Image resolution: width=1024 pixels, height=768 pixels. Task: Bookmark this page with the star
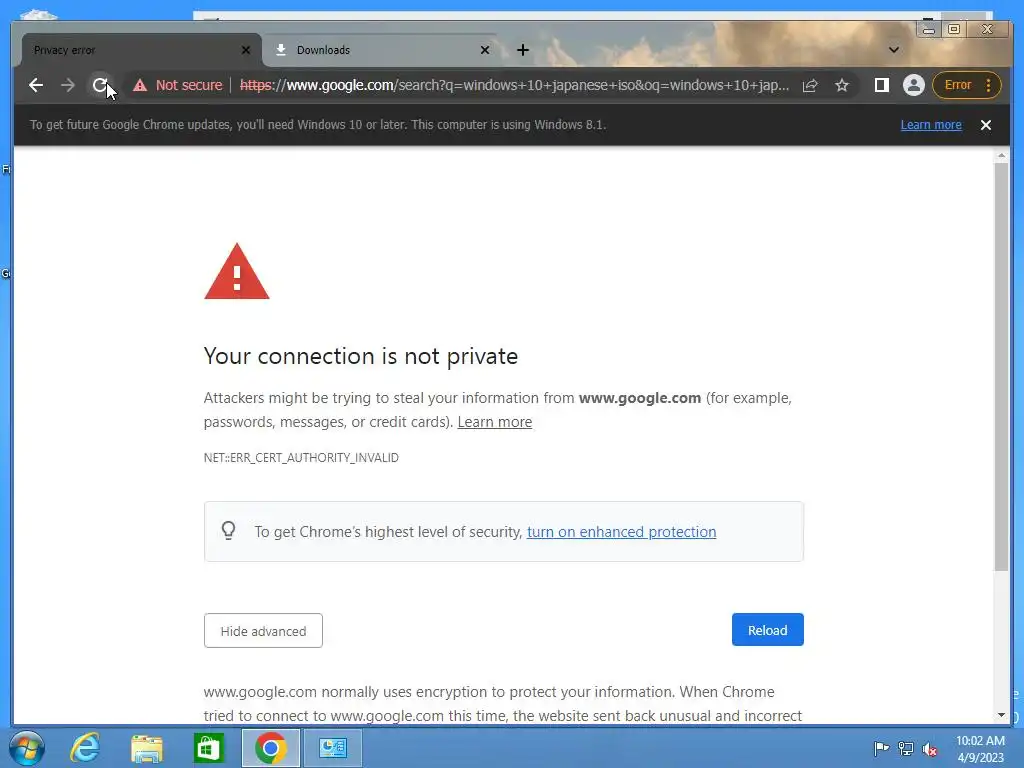tap(842, 85)
